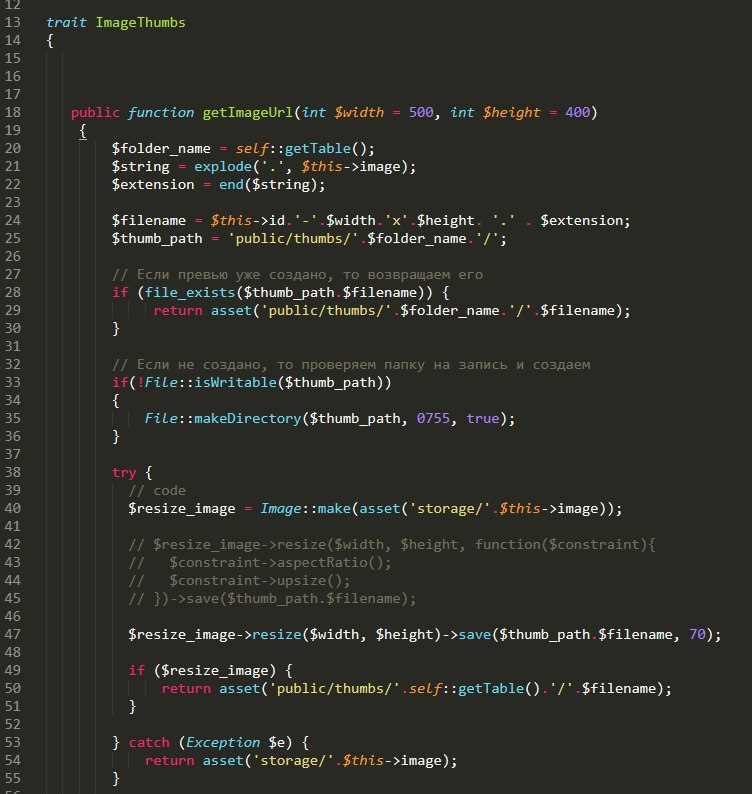This screenshot has width=752, height=794.
Task: Click the permission value 0755
Action: pos(433,419)
